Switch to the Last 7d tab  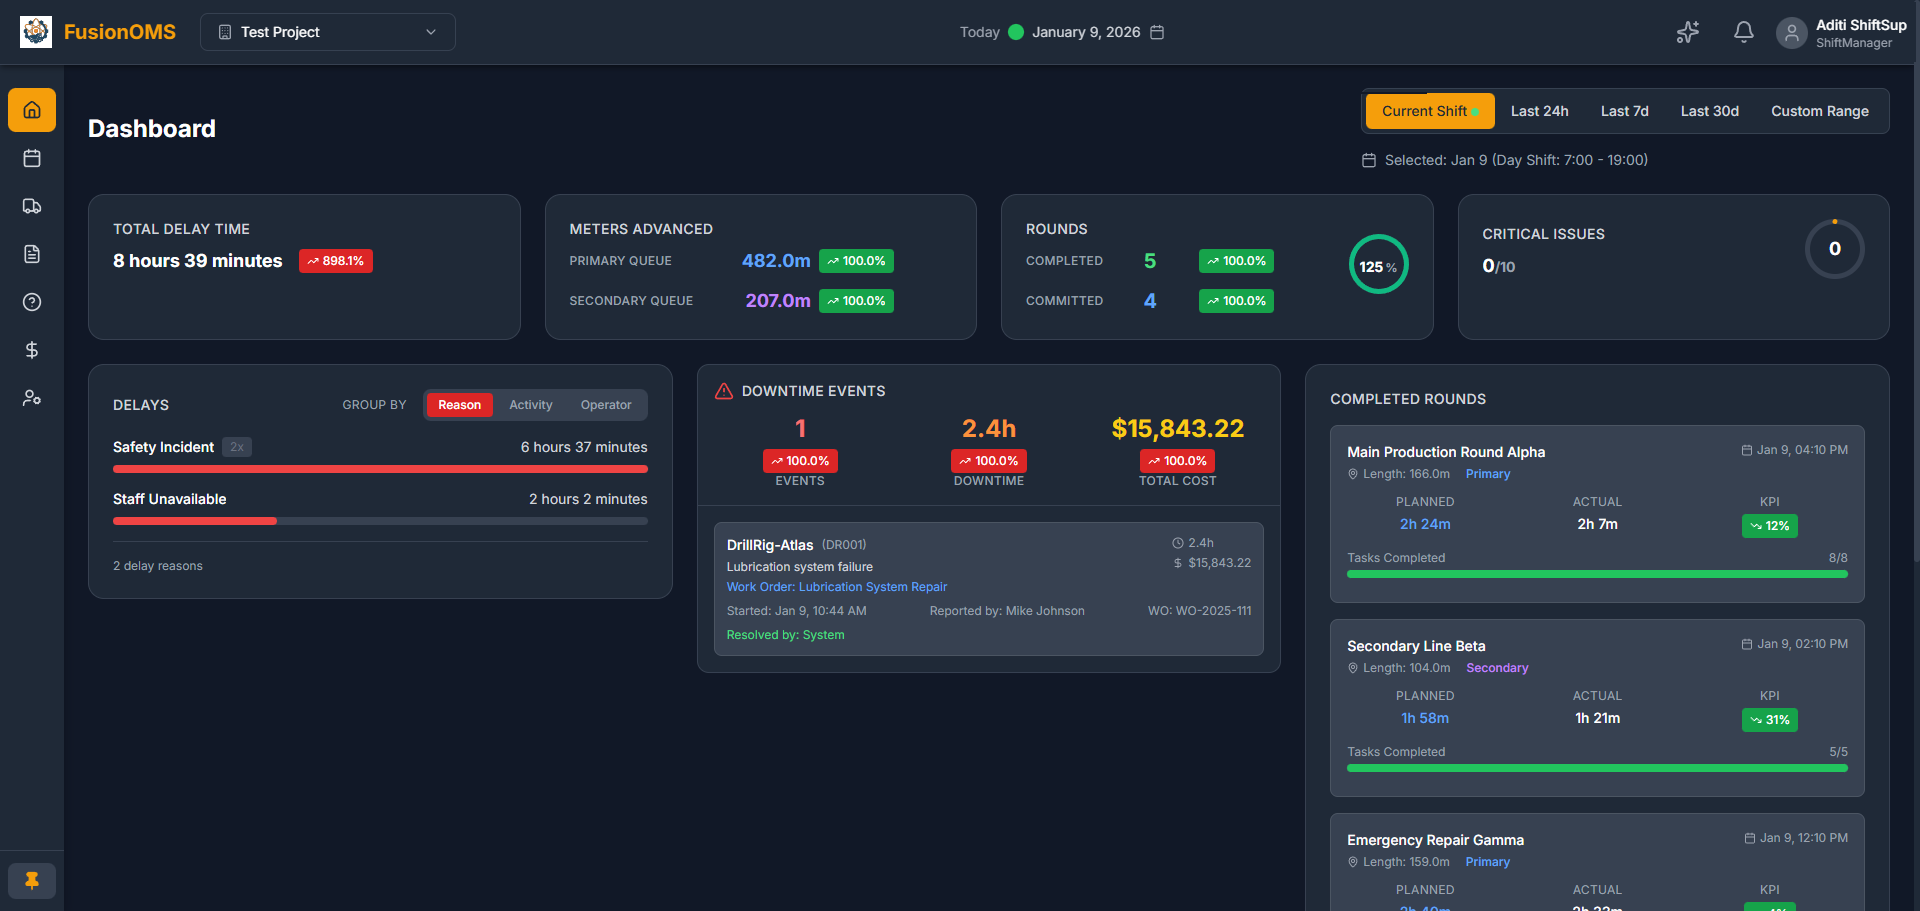(1624, 111)
